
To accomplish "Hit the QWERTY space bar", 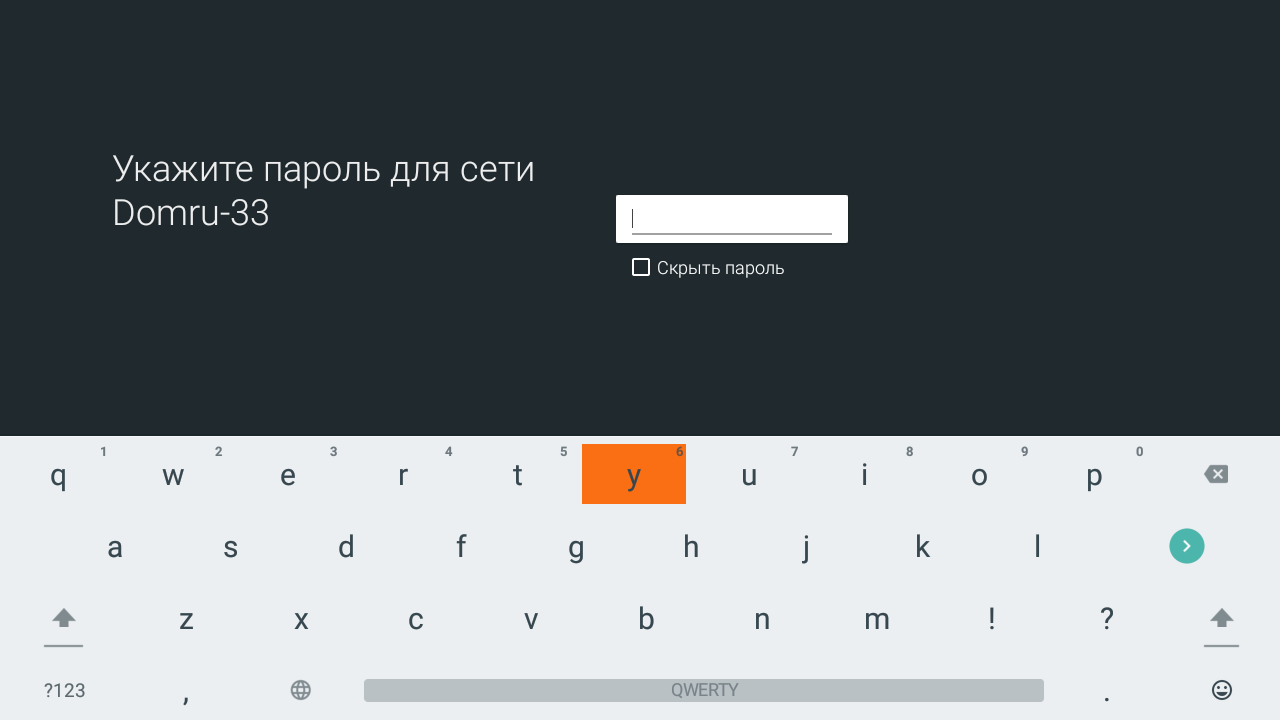I will 704,690.
